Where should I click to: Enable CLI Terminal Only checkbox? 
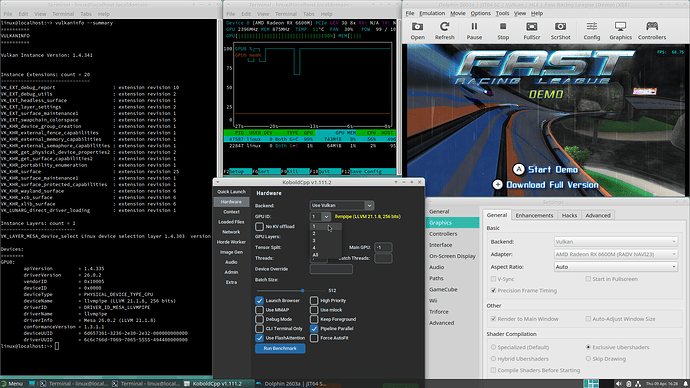coord(259,329)
